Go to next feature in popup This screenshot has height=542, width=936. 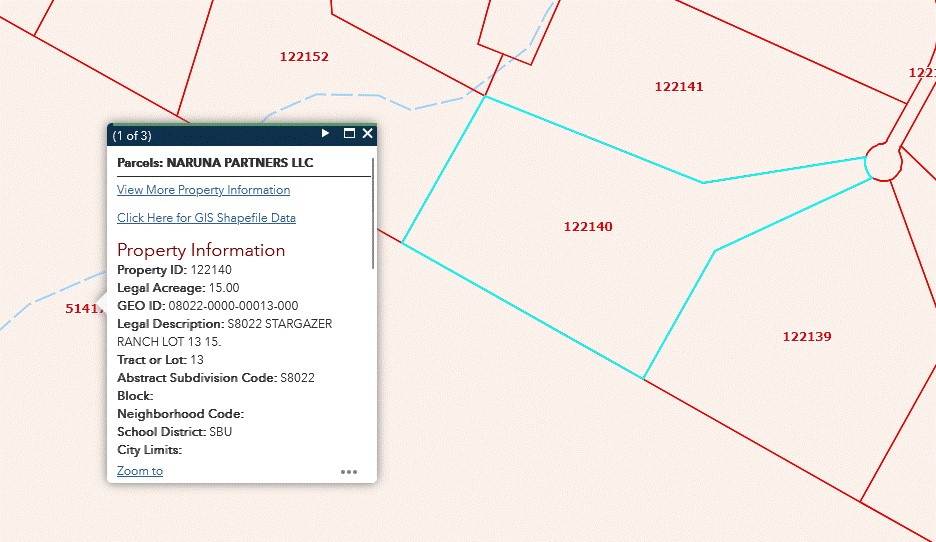tap(325, 133)
